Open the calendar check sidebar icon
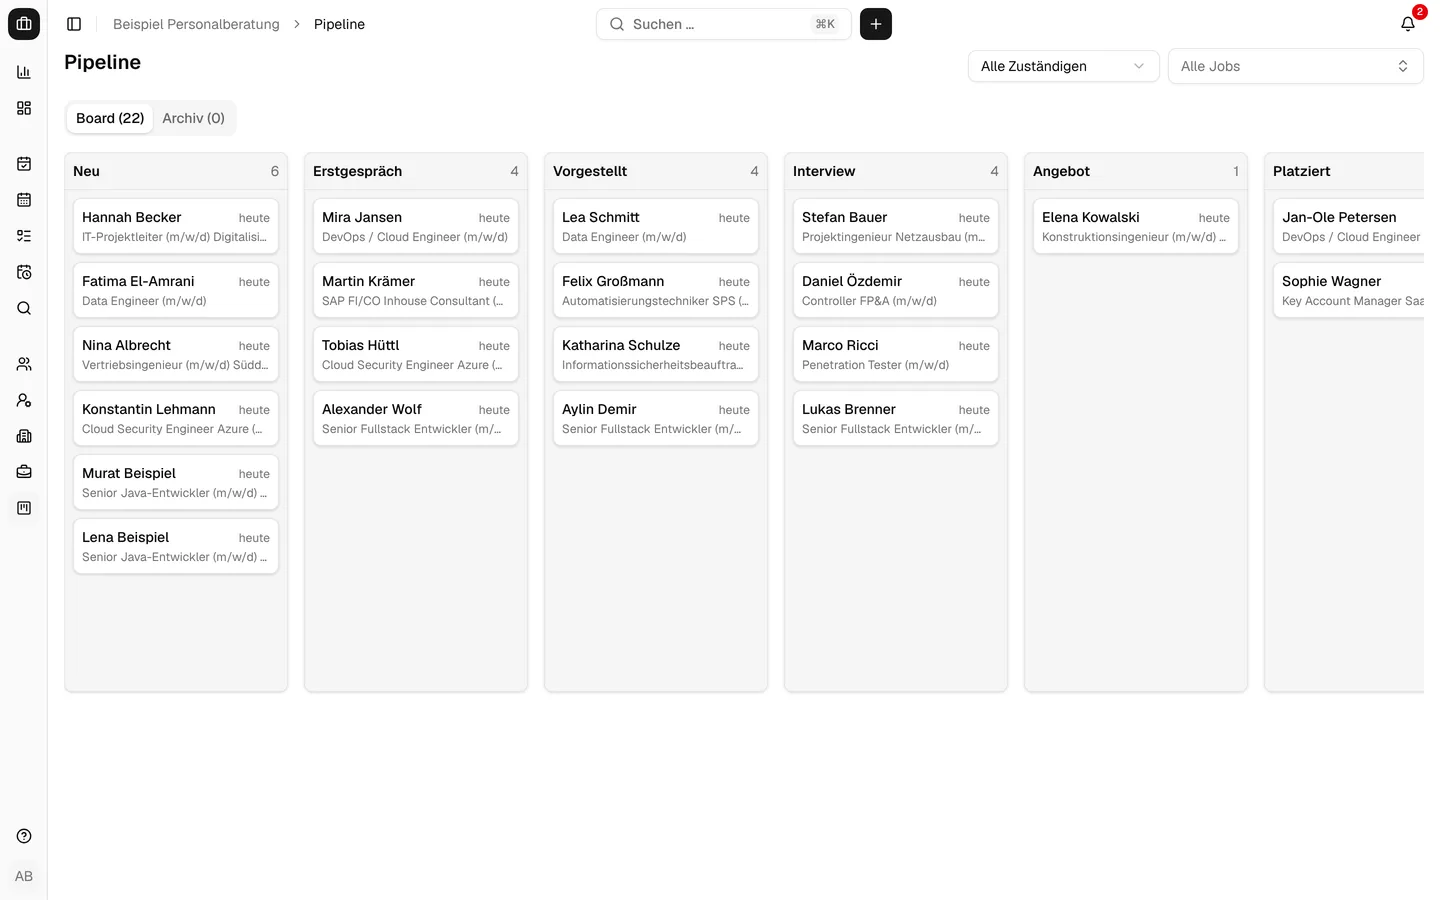Screen dimensions: 1440x900 24,164
